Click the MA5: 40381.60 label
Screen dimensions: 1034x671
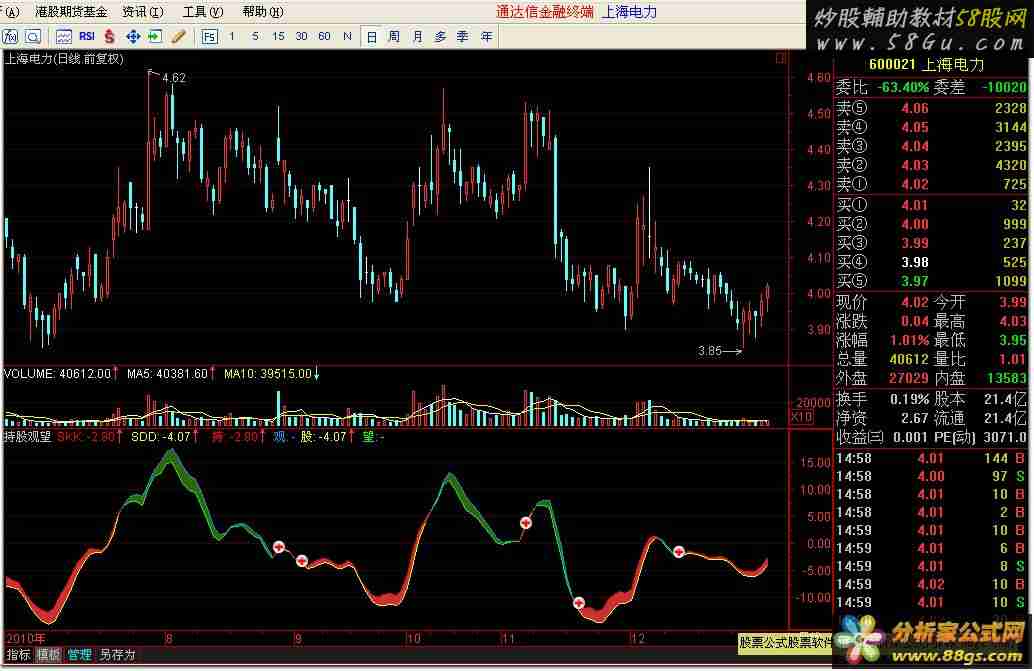pos(167,374)
